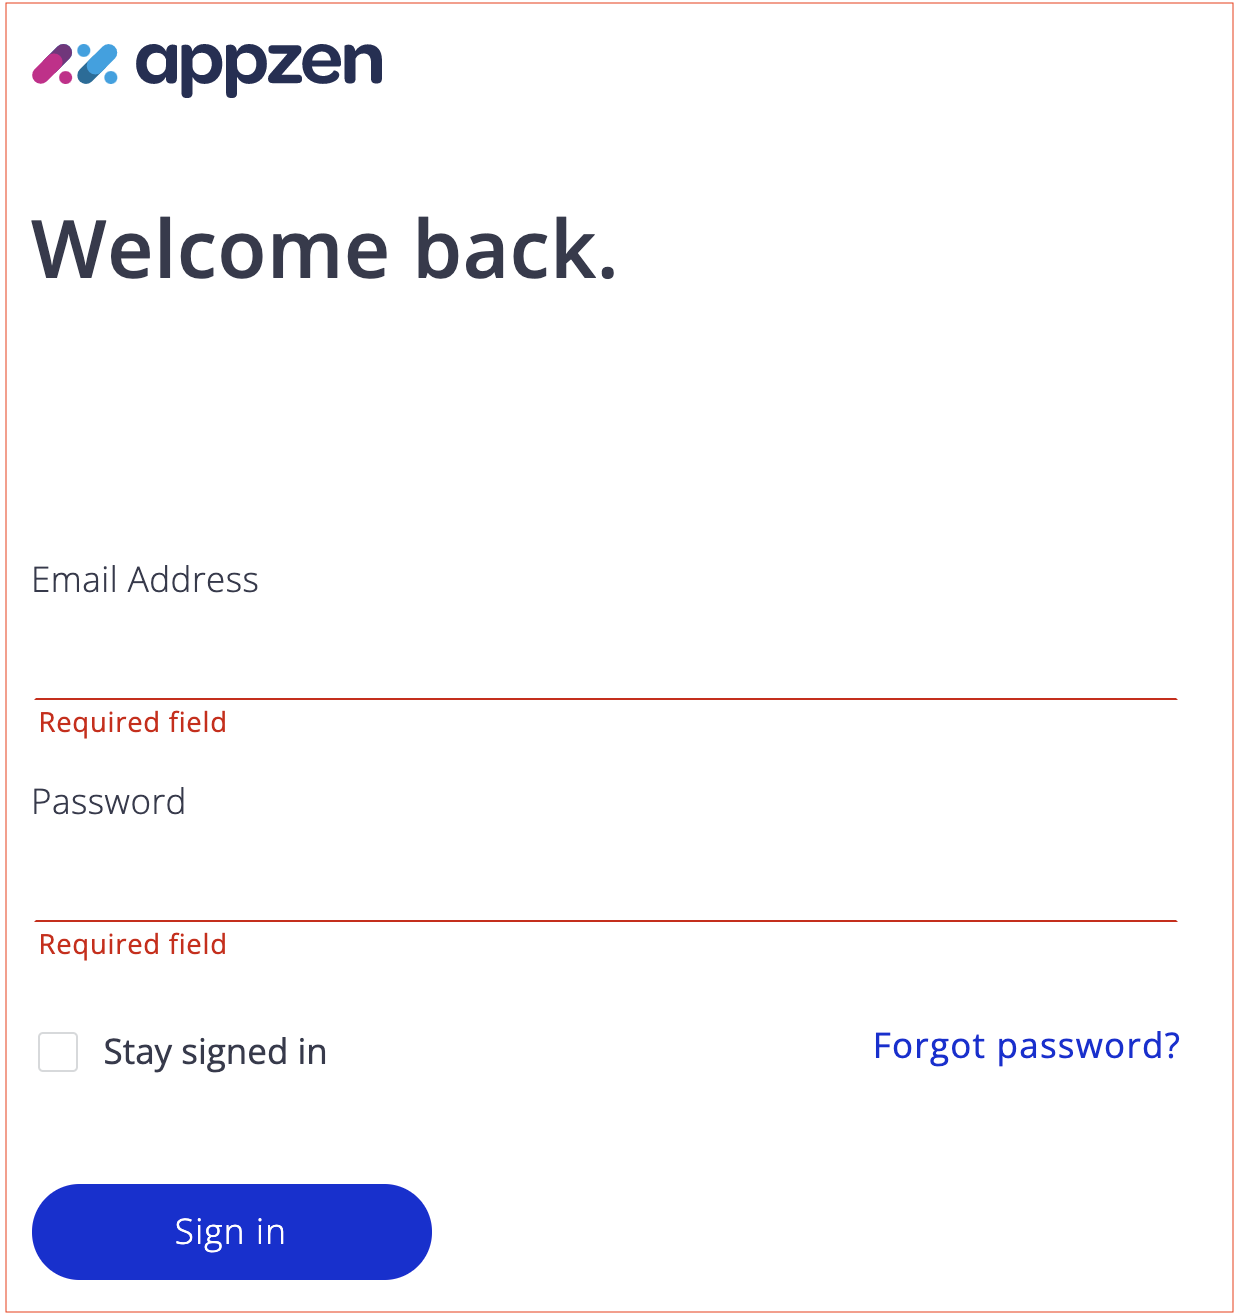
Task: Click the Sign in text on blue button
Action: point(230,1232)
